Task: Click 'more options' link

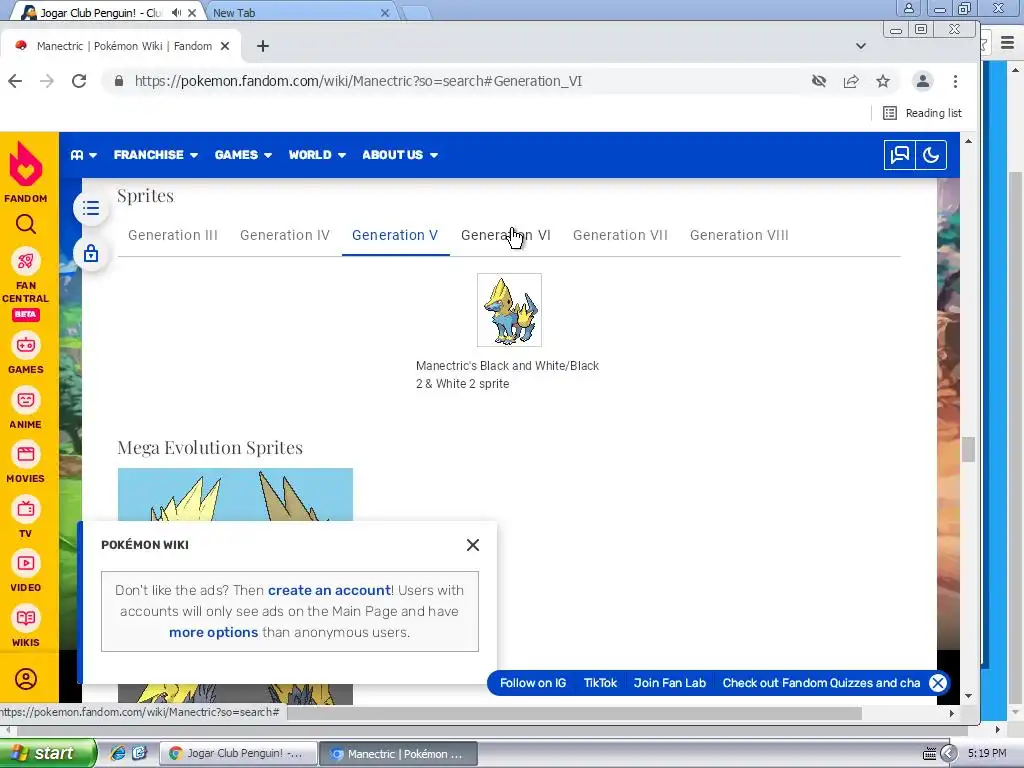Action: [214, 632]
